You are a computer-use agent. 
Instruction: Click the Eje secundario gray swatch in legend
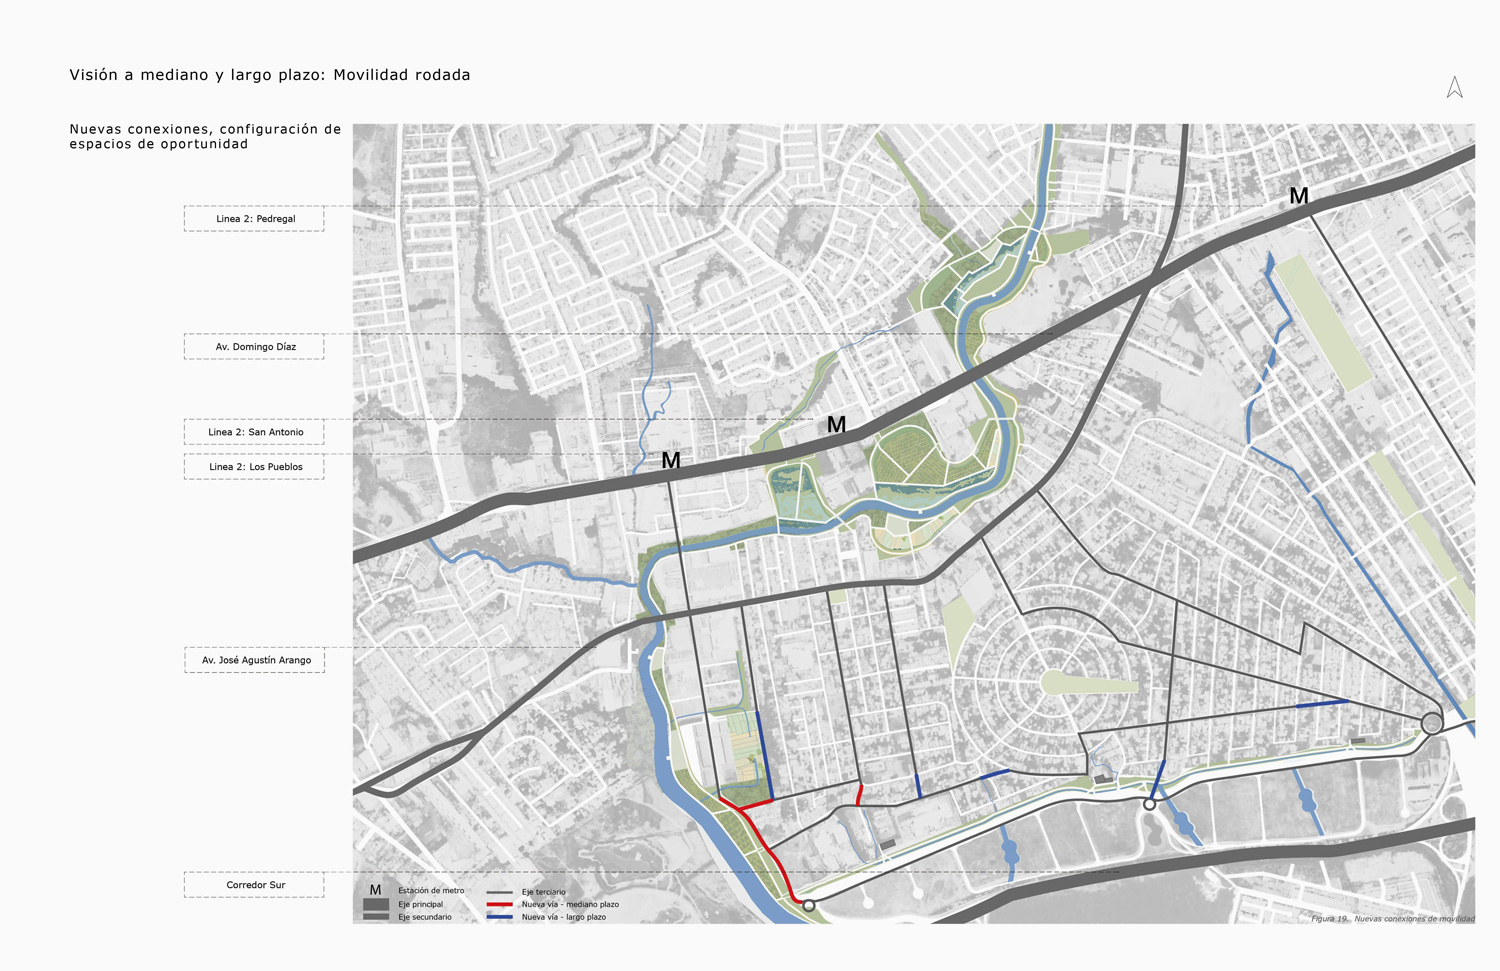tap(376, 916)
